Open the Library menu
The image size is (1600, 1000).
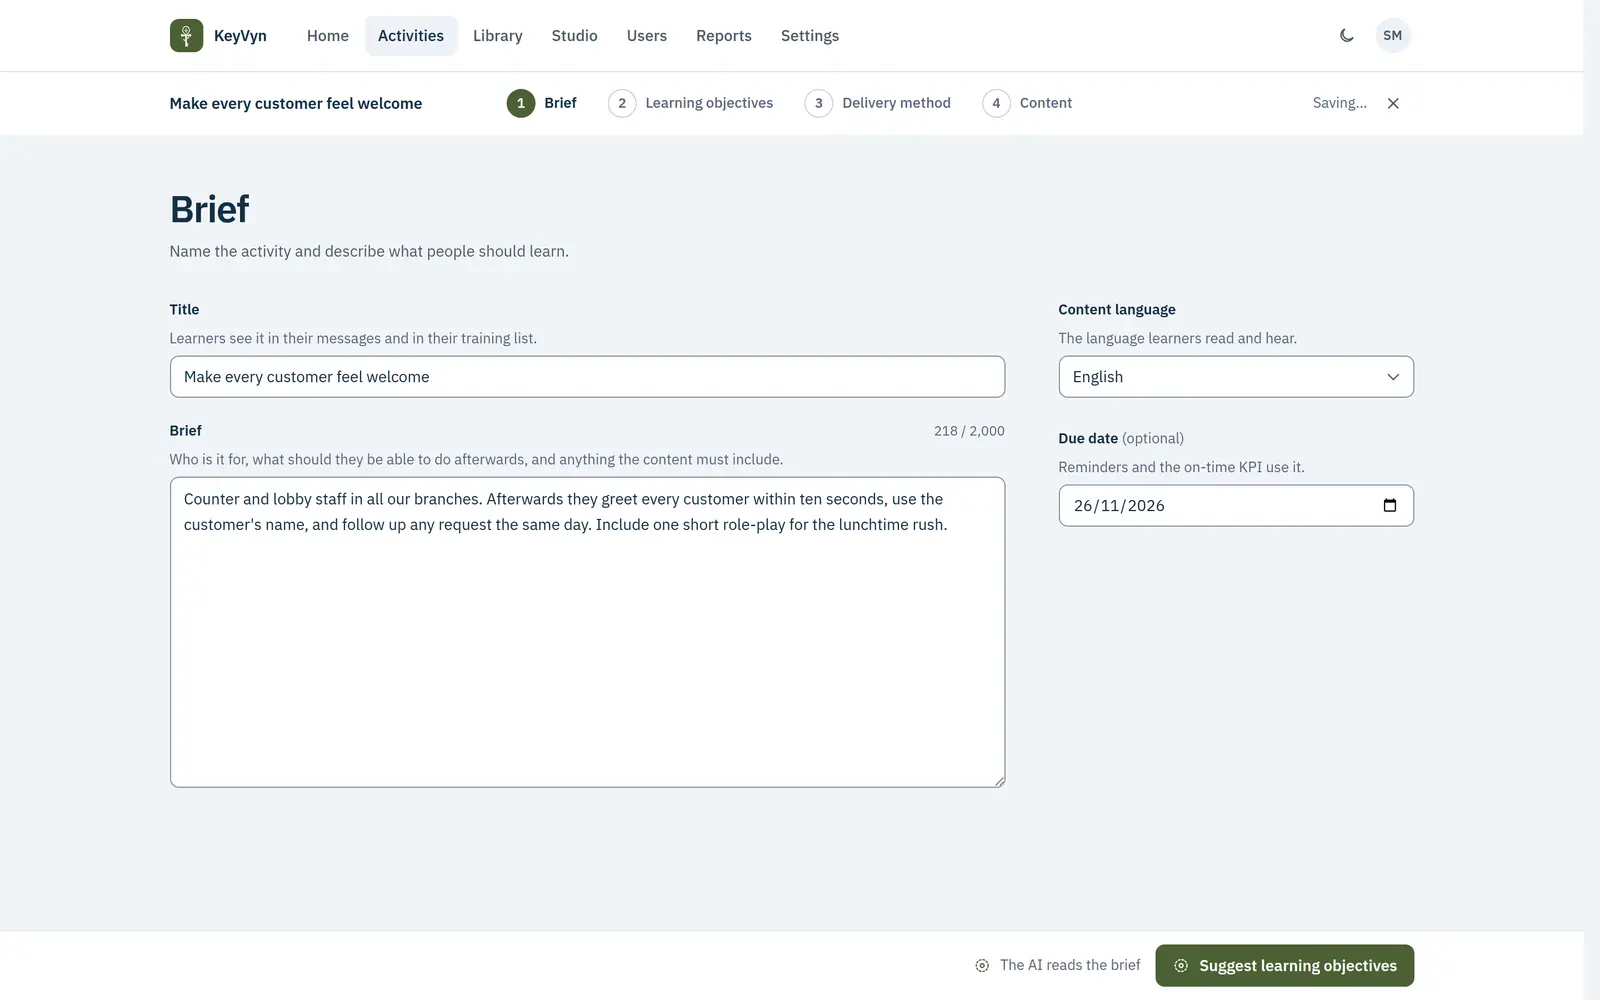pos(498,36)
